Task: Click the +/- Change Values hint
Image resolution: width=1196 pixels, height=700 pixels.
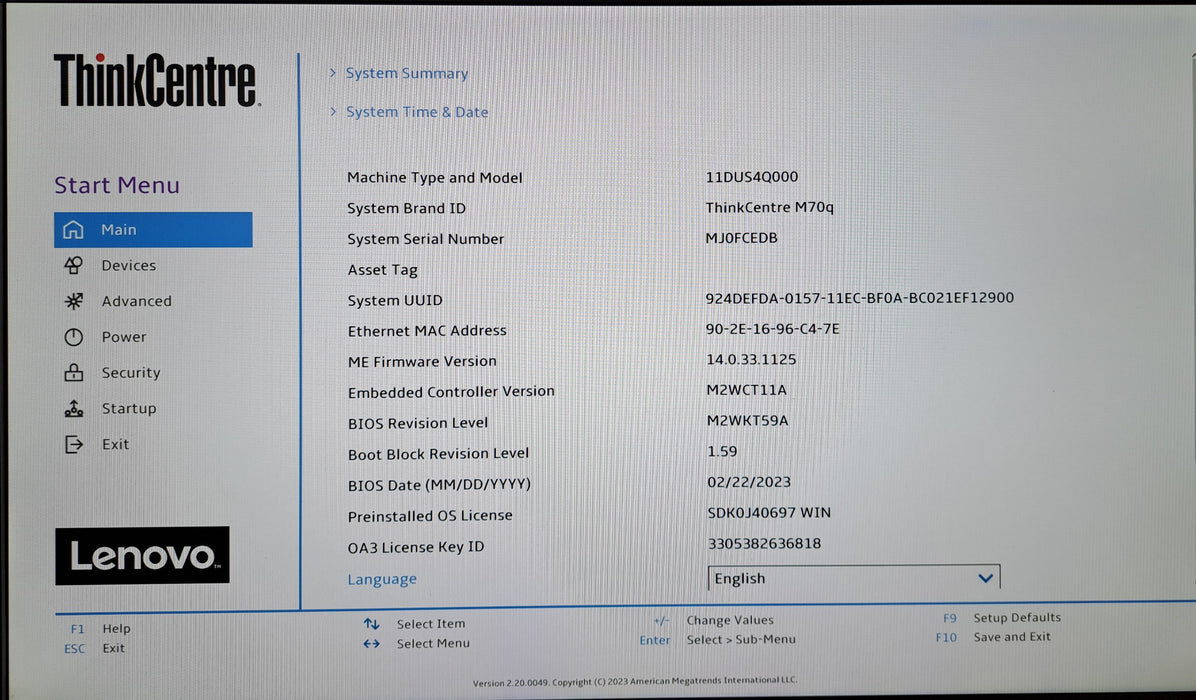Action: tap(713, 620)
